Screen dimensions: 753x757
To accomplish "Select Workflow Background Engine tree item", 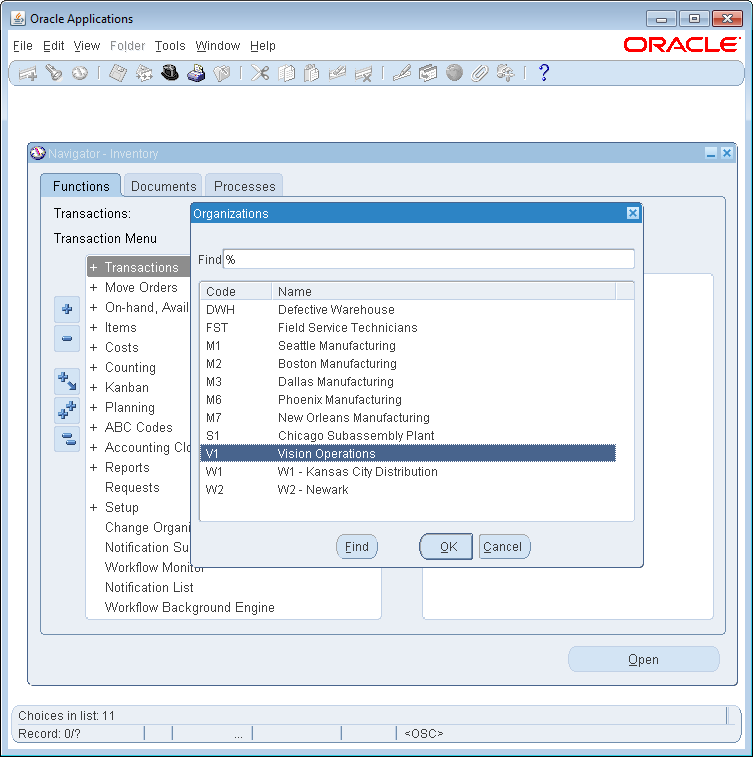I will pos(190,607).
